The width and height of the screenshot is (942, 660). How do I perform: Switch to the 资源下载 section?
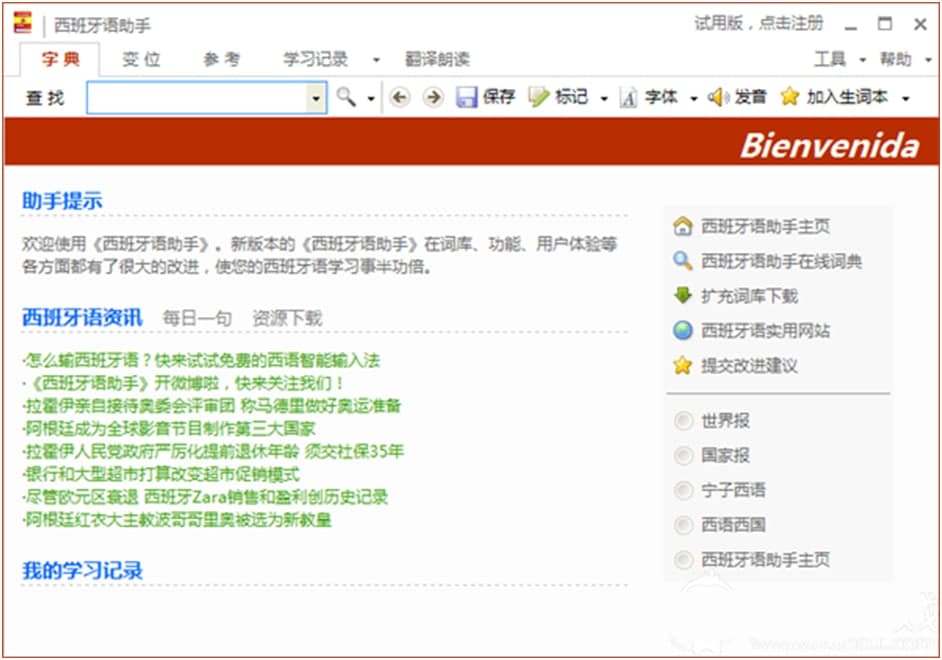[287, 318]
